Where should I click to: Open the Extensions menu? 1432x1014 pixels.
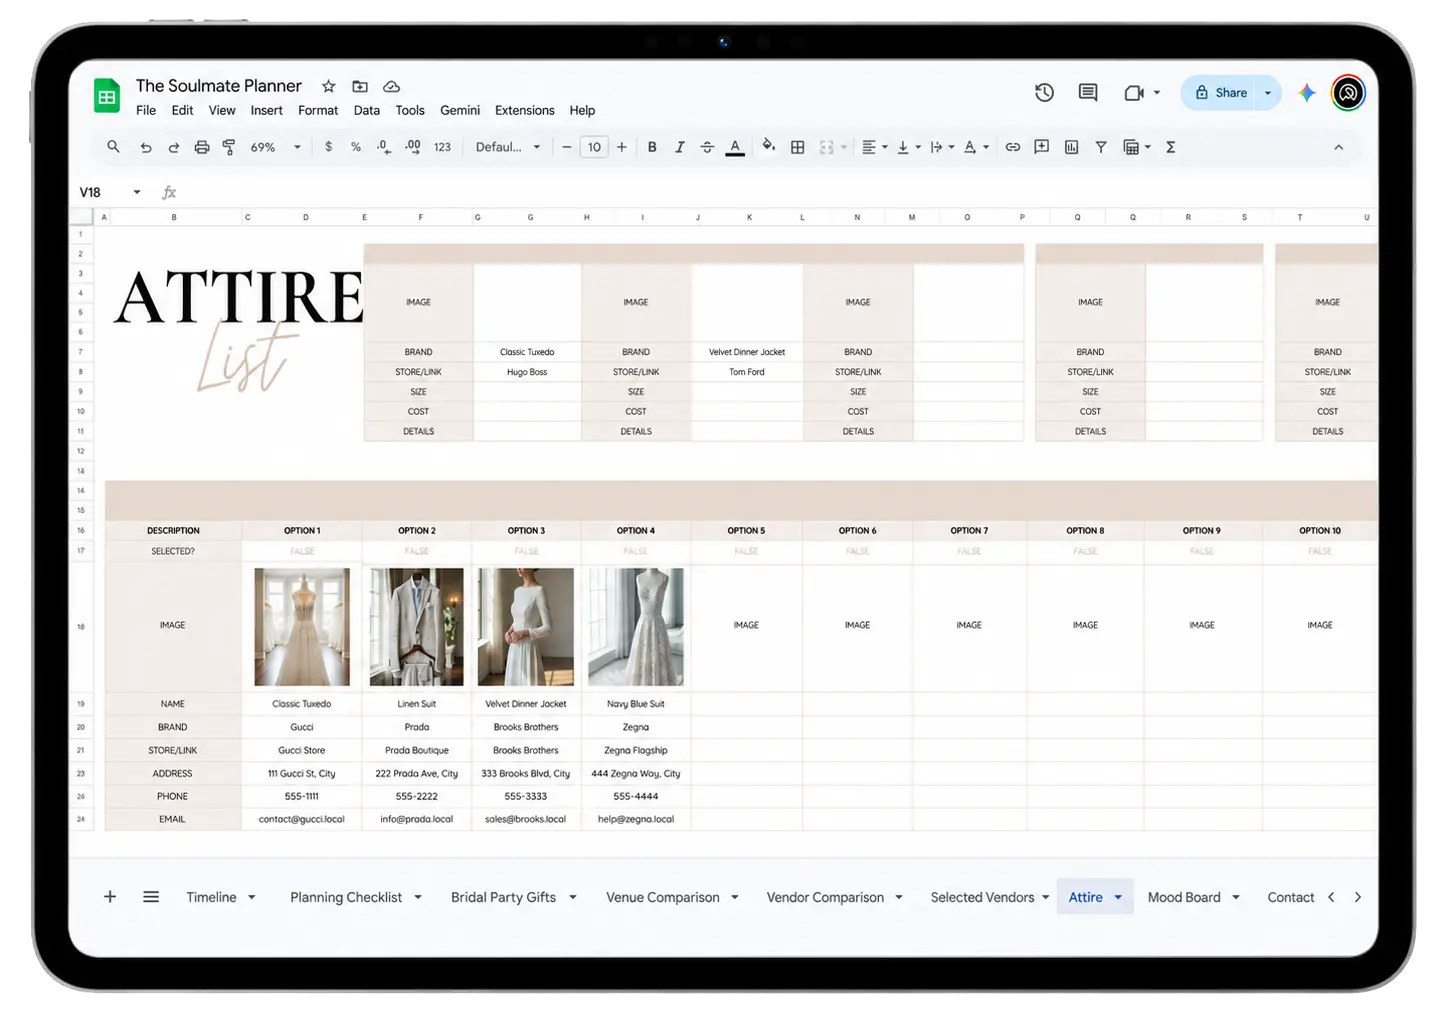pyautogui.click(x=524, y=110)
